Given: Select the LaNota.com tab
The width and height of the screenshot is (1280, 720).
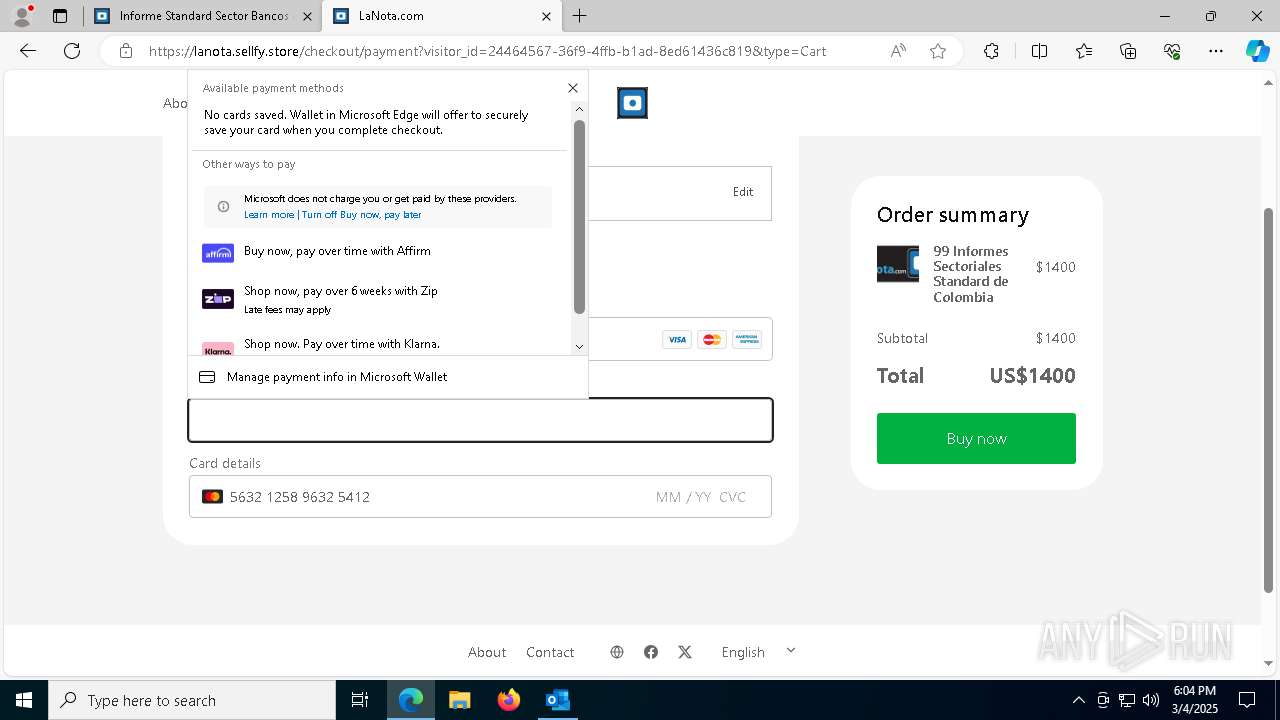Looking at the screenshot, I should (441, 16).
